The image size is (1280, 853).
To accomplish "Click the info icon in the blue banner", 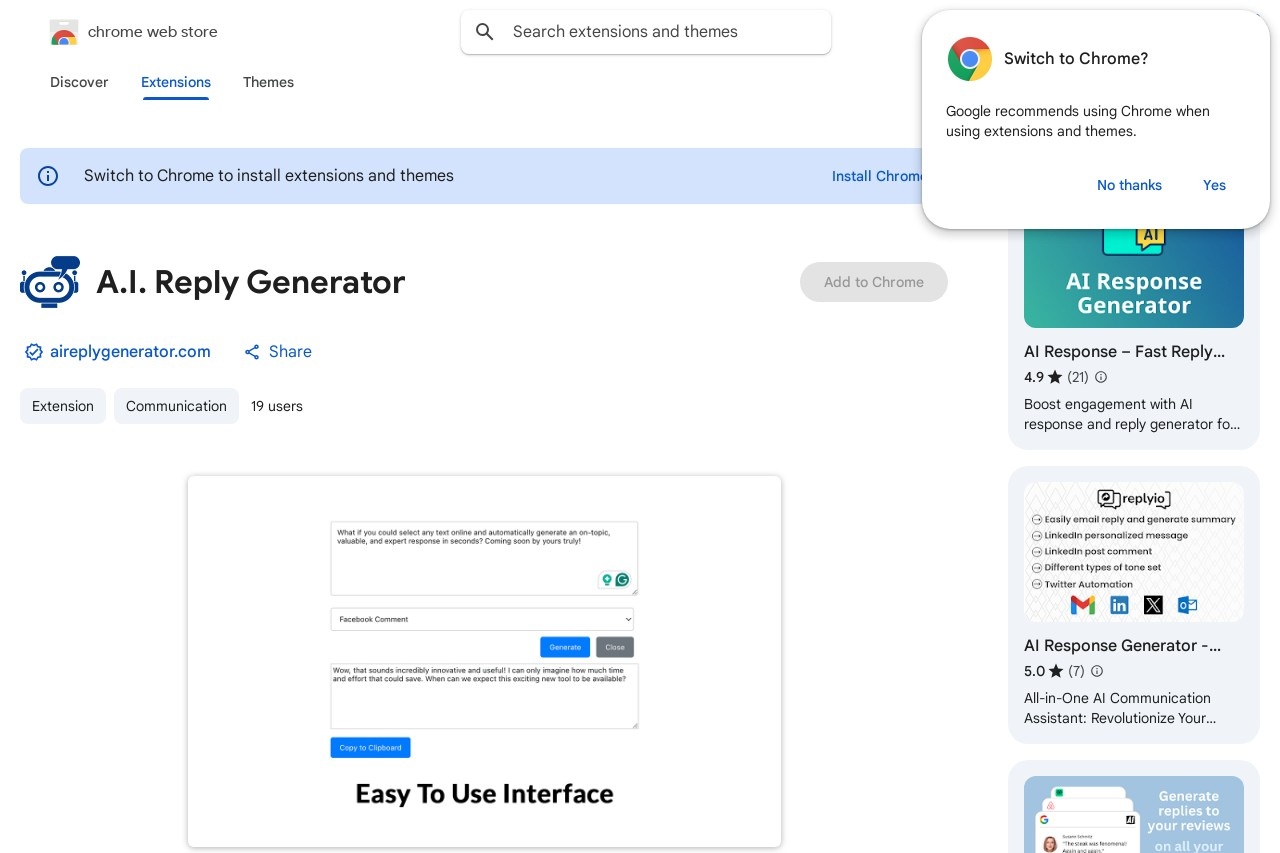I will coord(48,176).
